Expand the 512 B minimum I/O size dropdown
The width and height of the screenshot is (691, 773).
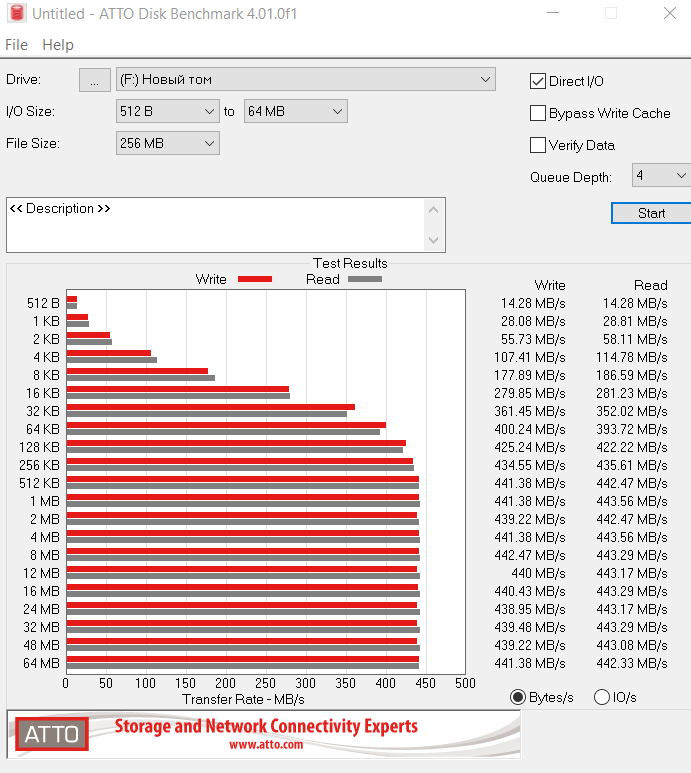[x=167, y=111]
